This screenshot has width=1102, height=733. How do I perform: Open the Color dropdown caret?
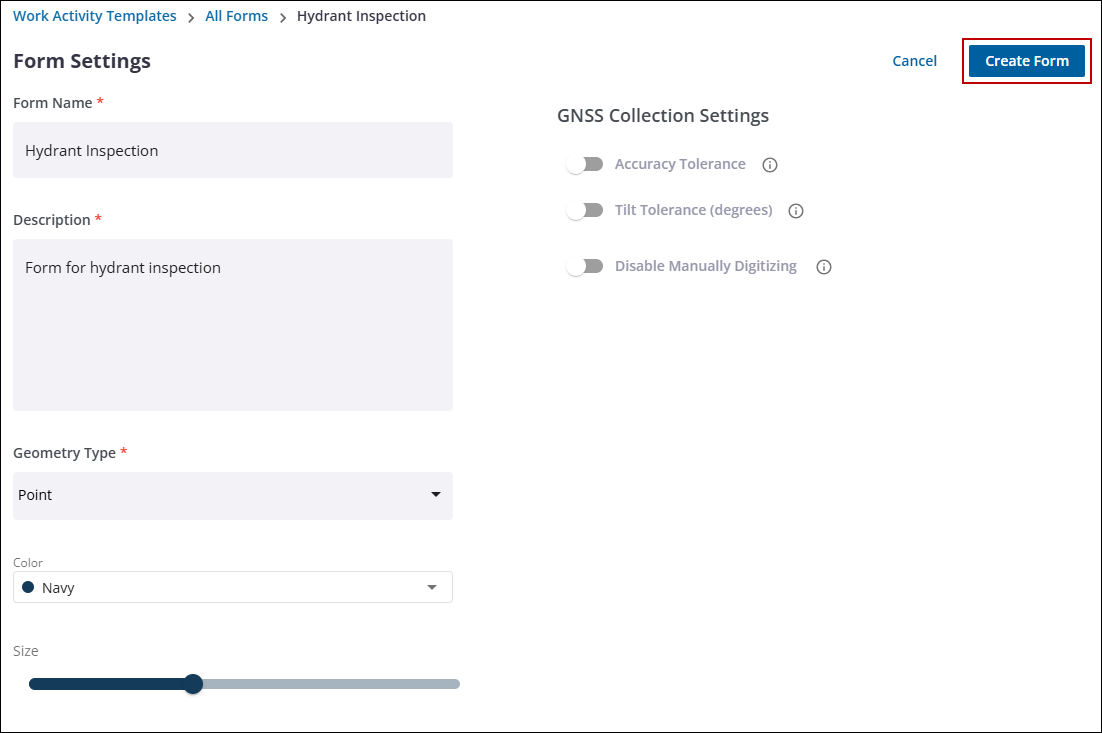pyautogui.click(x=432, y=588)
